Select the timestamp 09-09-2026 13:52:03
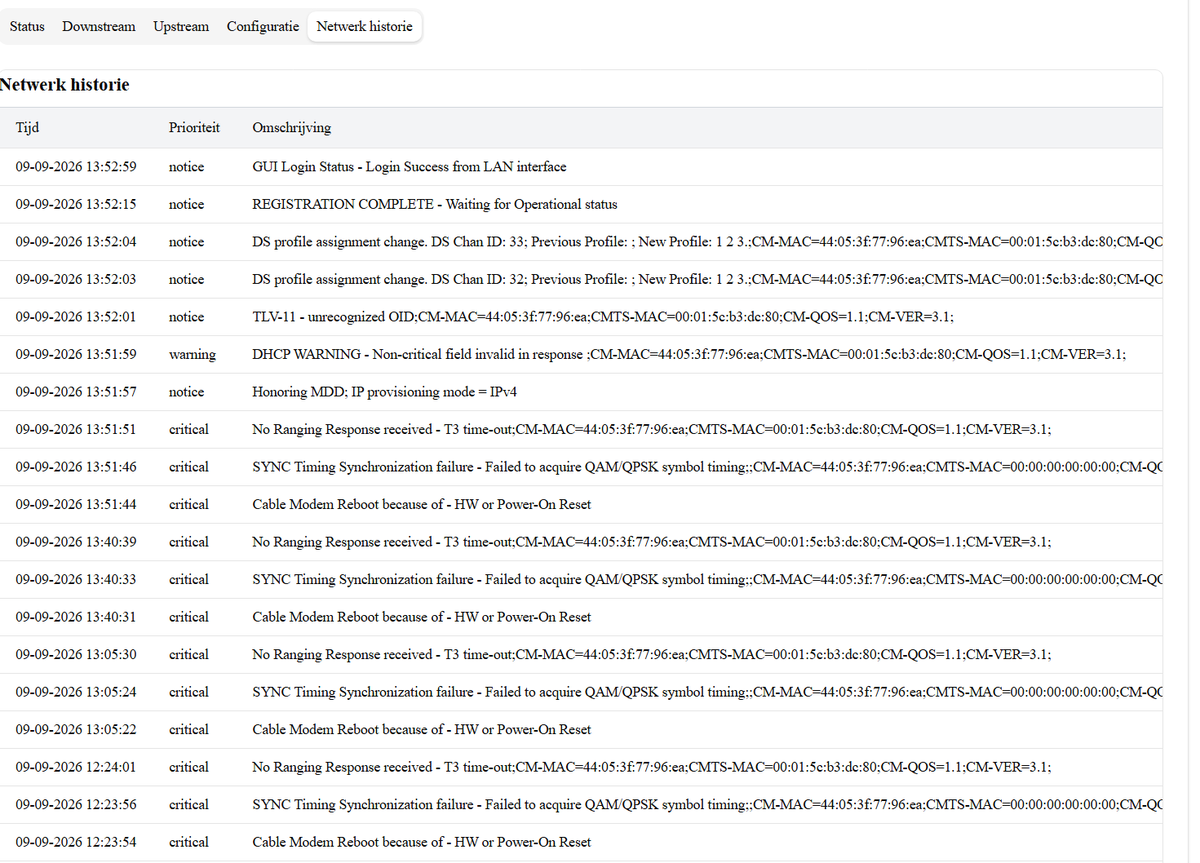The width and height of the screenshot is (1200, 863). click(x=76, y=279)
